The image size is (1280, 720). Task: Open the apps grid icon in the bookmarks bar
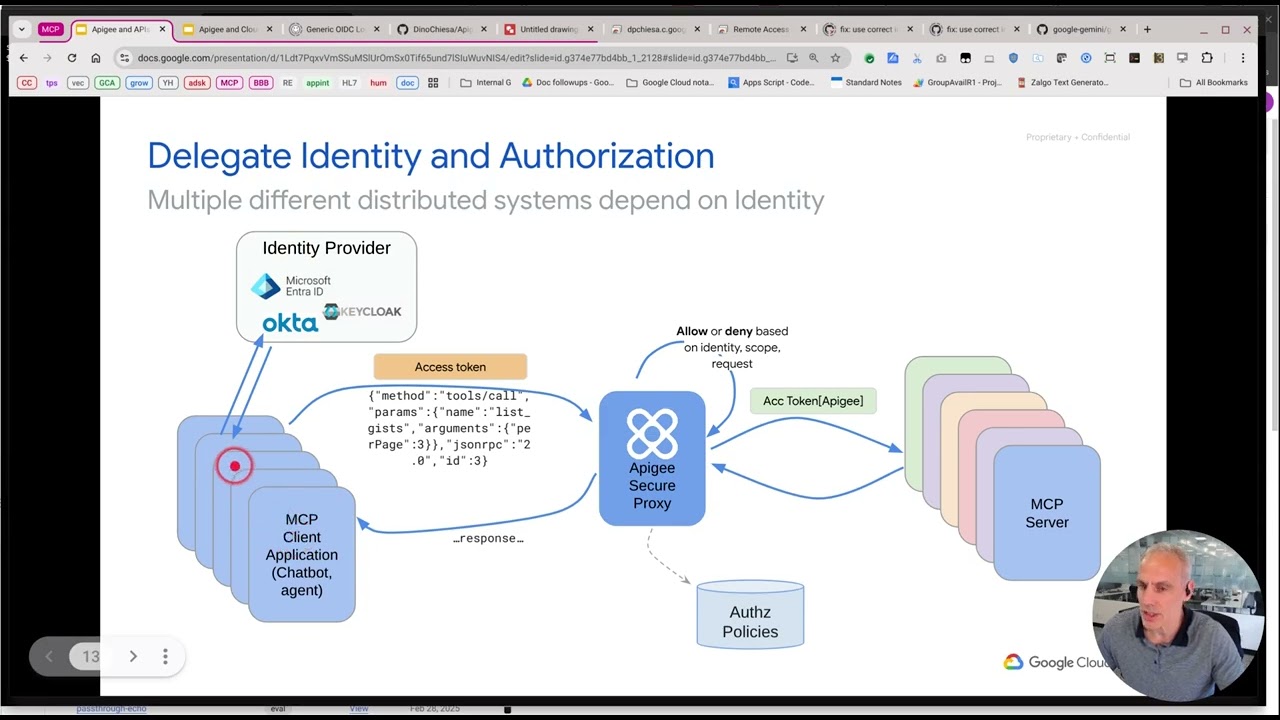433,83
